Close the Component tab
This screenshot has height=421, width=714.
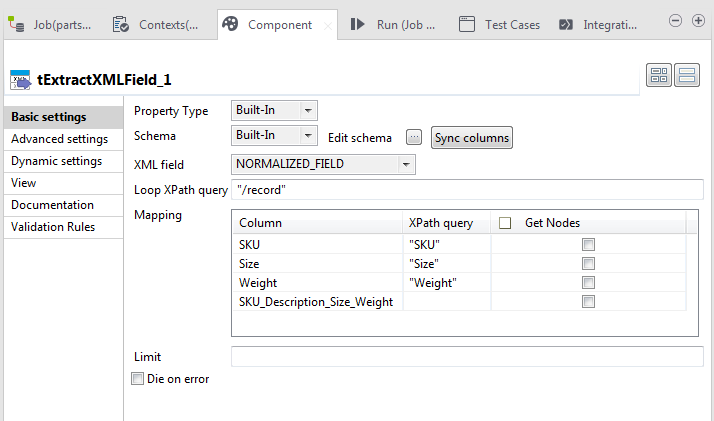tap(328, 24)
